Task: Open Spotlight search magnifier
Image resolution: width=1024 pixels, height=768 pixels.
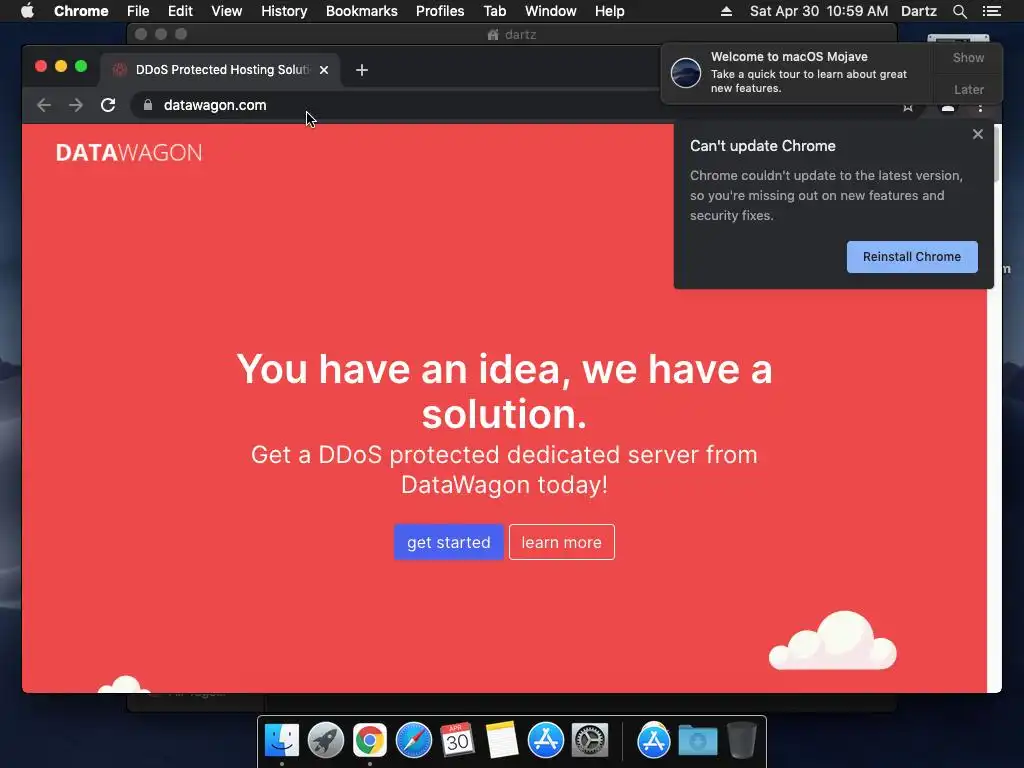Action: (x=959, y=11)
